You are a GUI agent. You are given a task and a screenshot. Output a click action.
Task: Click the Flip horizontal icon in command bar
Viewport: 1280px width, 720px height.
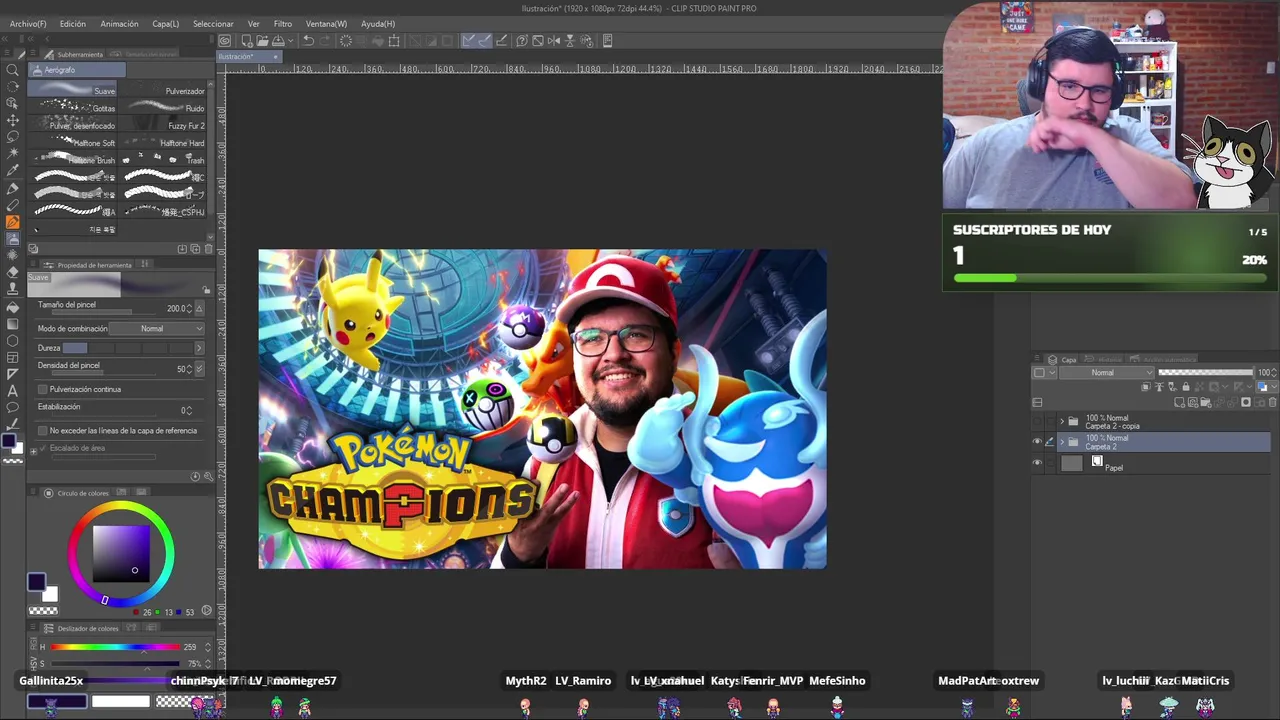(554, 41)
